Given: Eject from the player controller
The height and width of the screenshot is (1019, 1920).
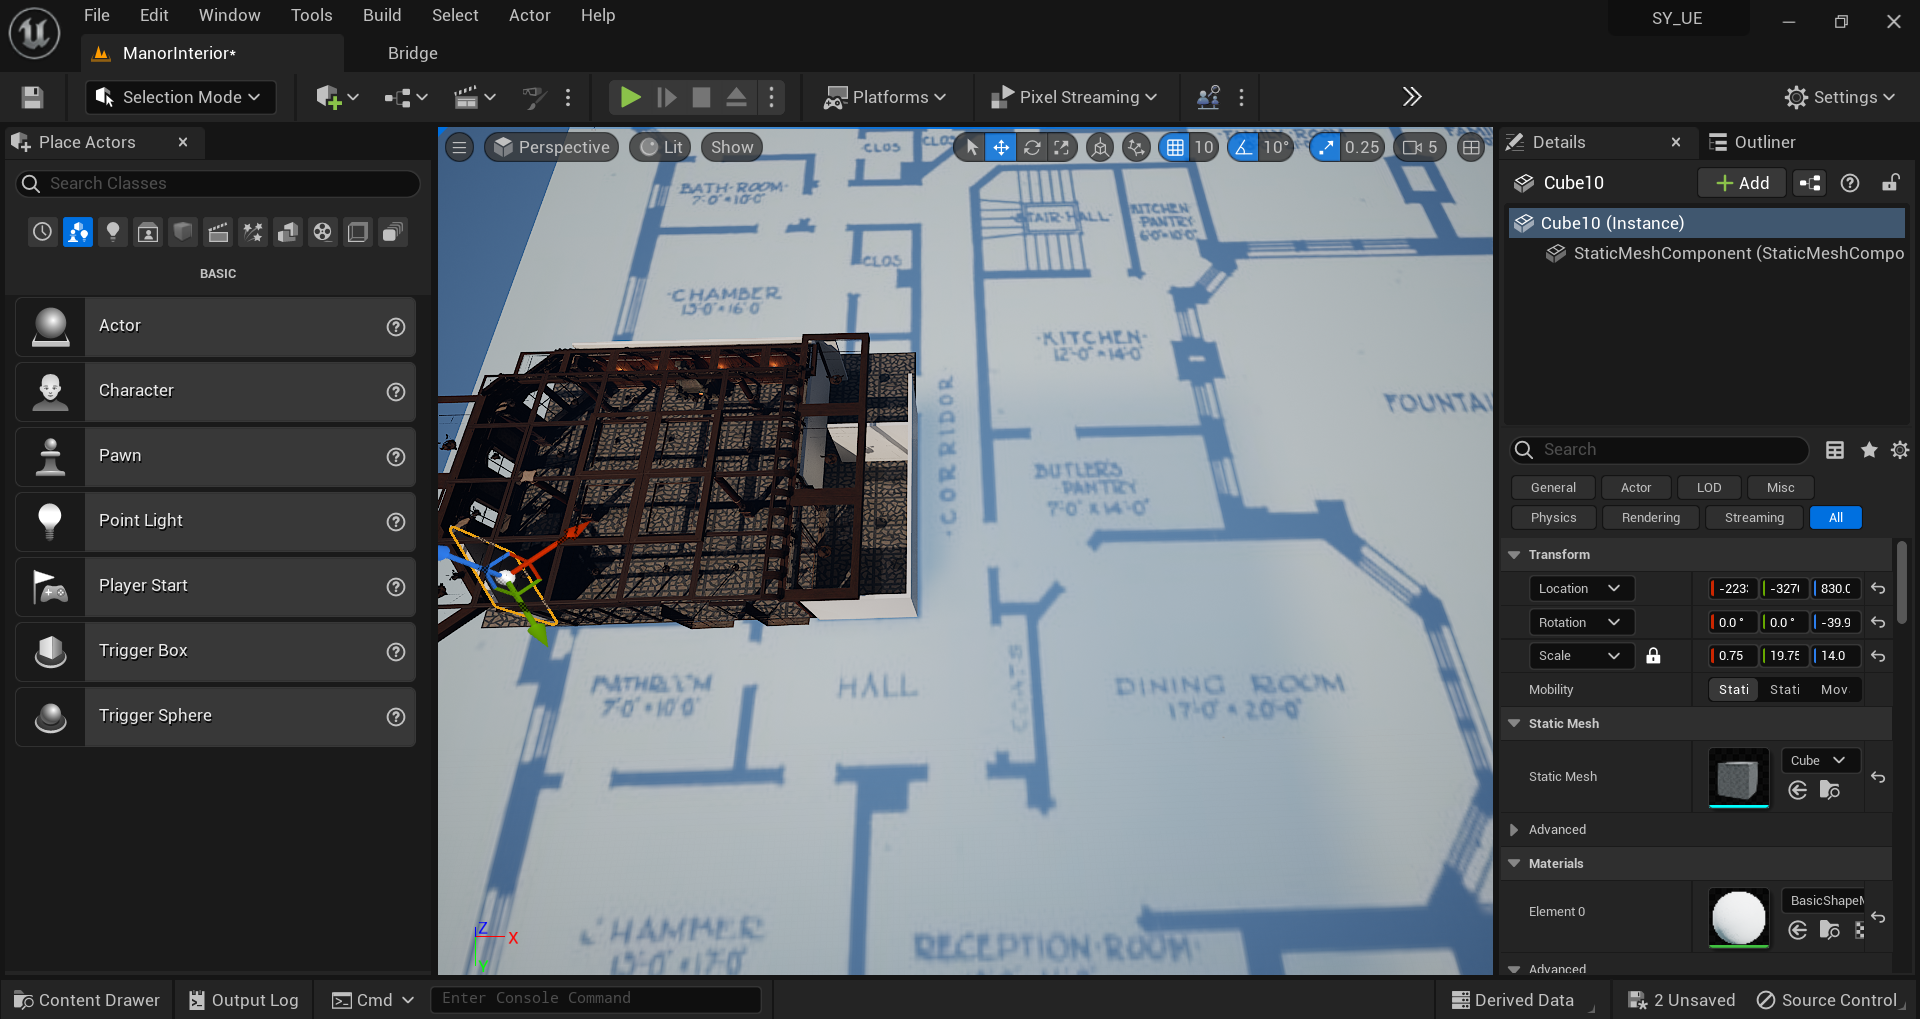Looking at the screenshot, I should pyautogui.click(x=736, y=97).
